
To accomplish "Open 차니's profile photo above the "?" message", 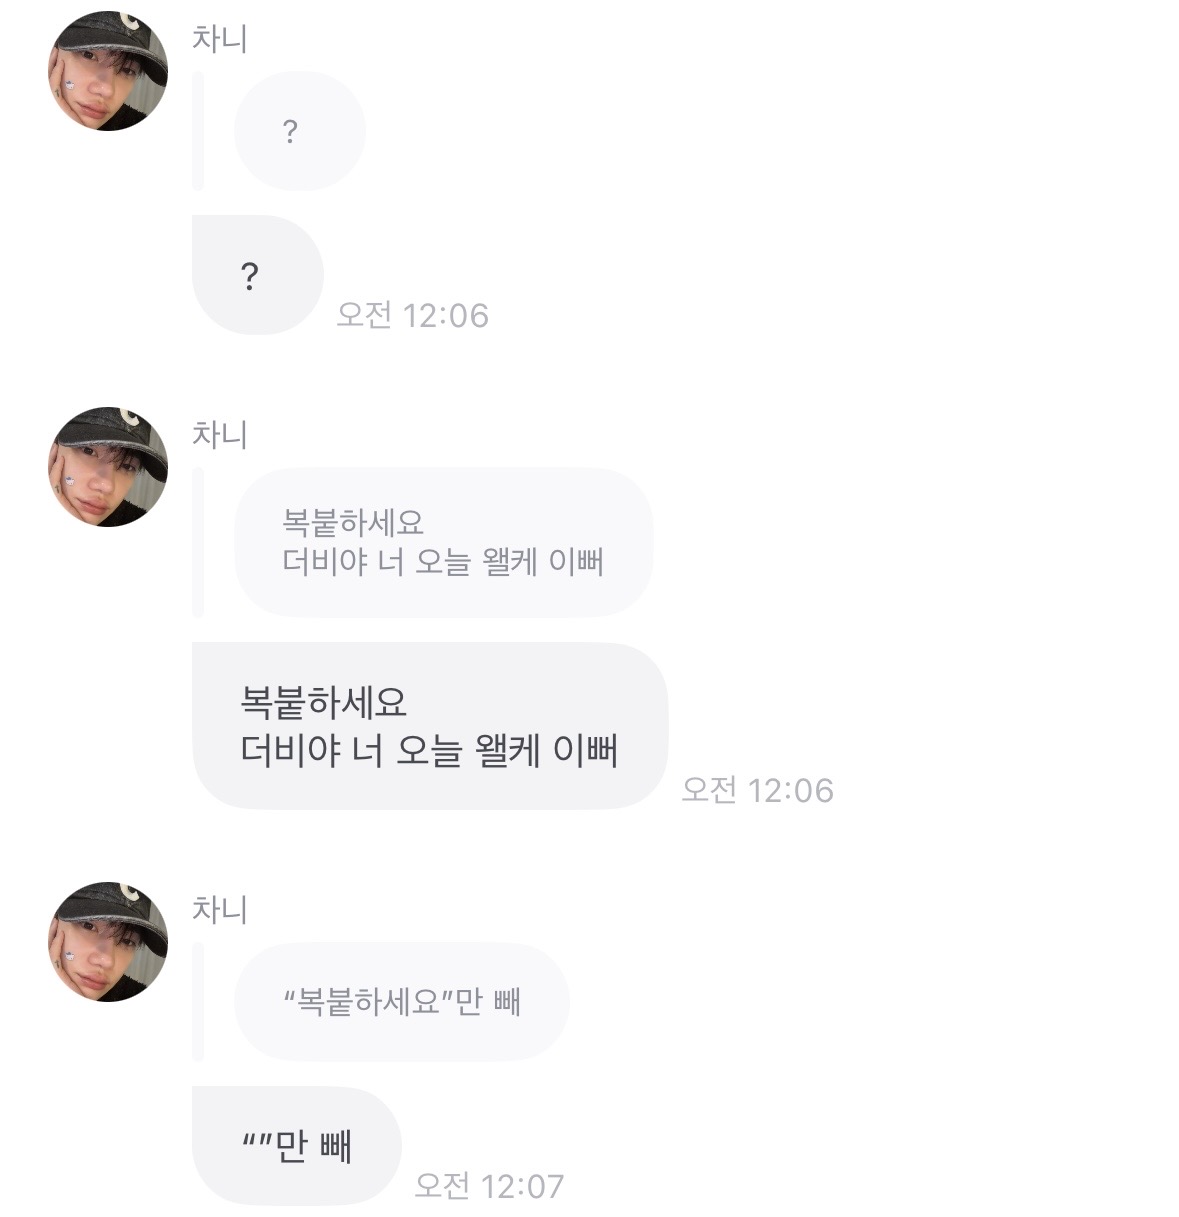I will pyautogui.click(x=108, y=71).
